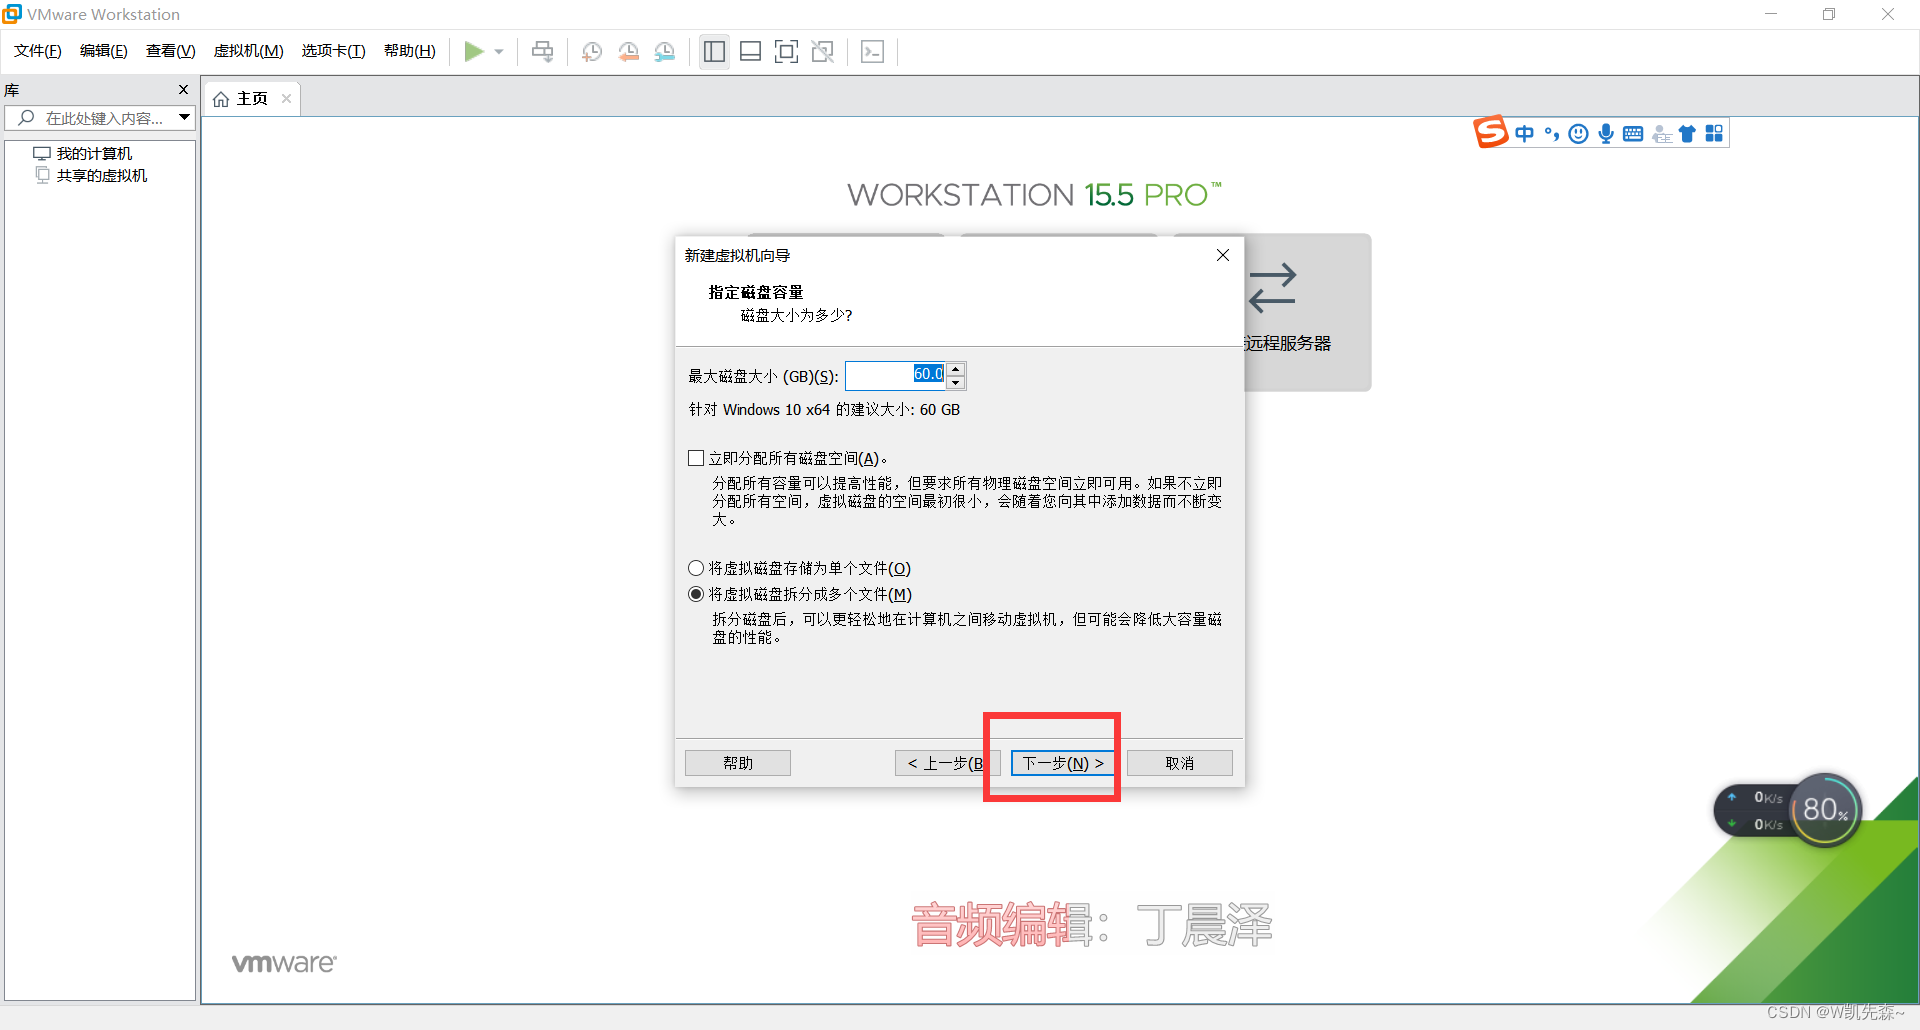Click the 针对 Windows 10 x64 recommended size text
The width and height of the screenshot is (1920, 1030).
(x=824, y=409)
